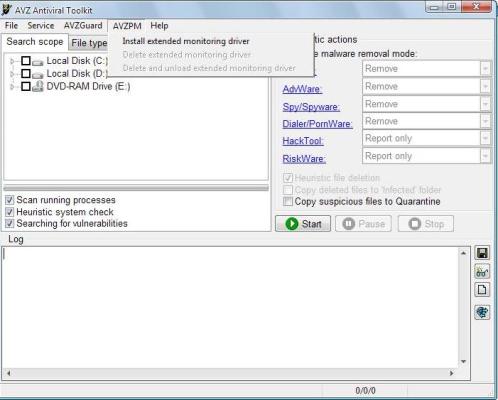Toggle Heuristic system check checkbox

point(9,212)
